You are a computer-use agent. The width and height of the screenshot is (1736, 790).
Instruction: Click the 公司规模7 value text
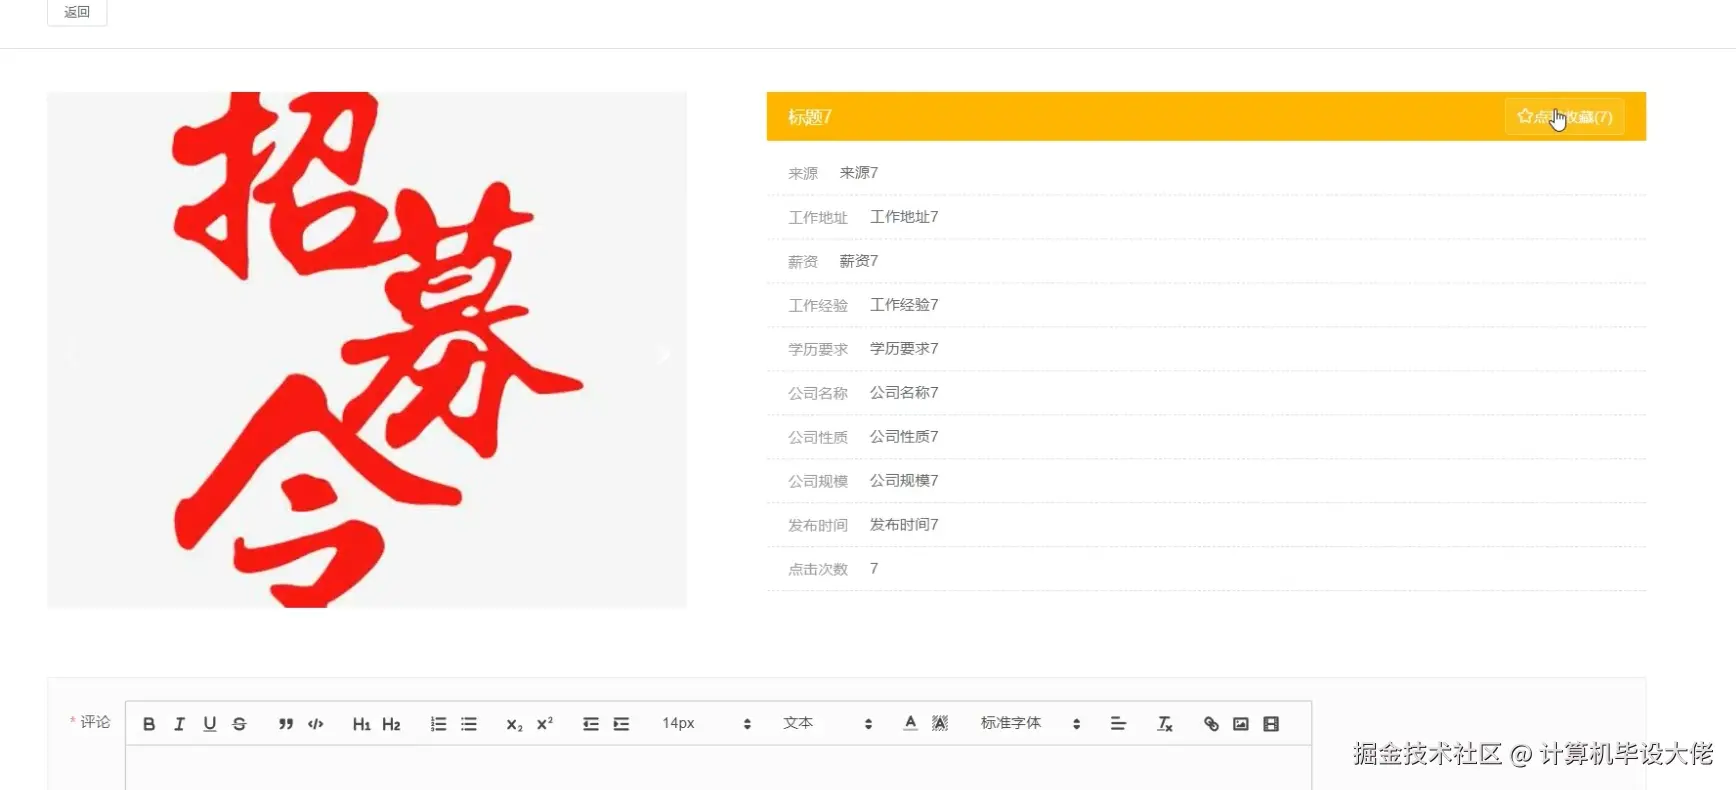click(904, 481)
